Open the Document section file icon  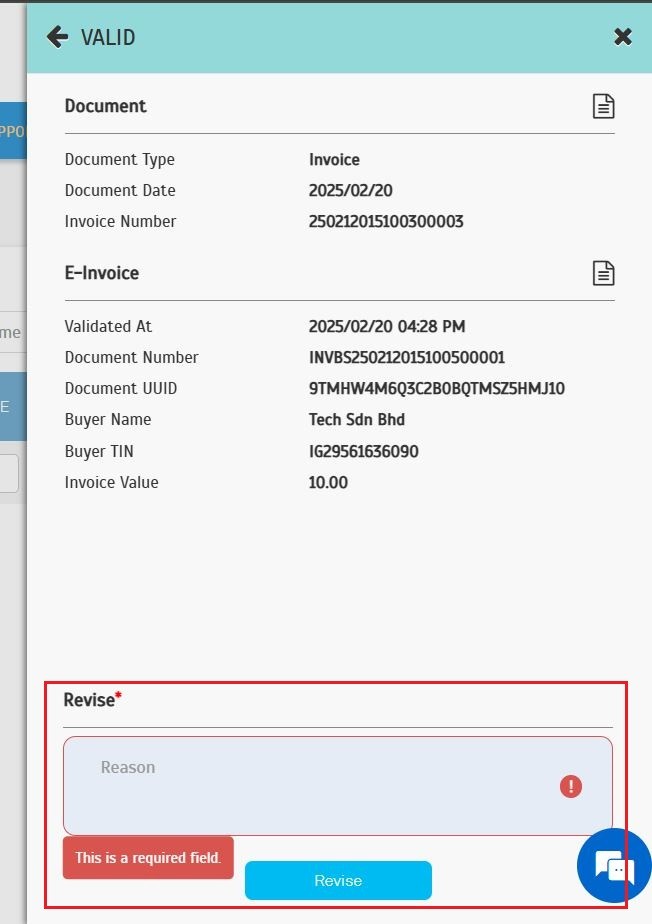pyautogui.click(x=603, y=106)
